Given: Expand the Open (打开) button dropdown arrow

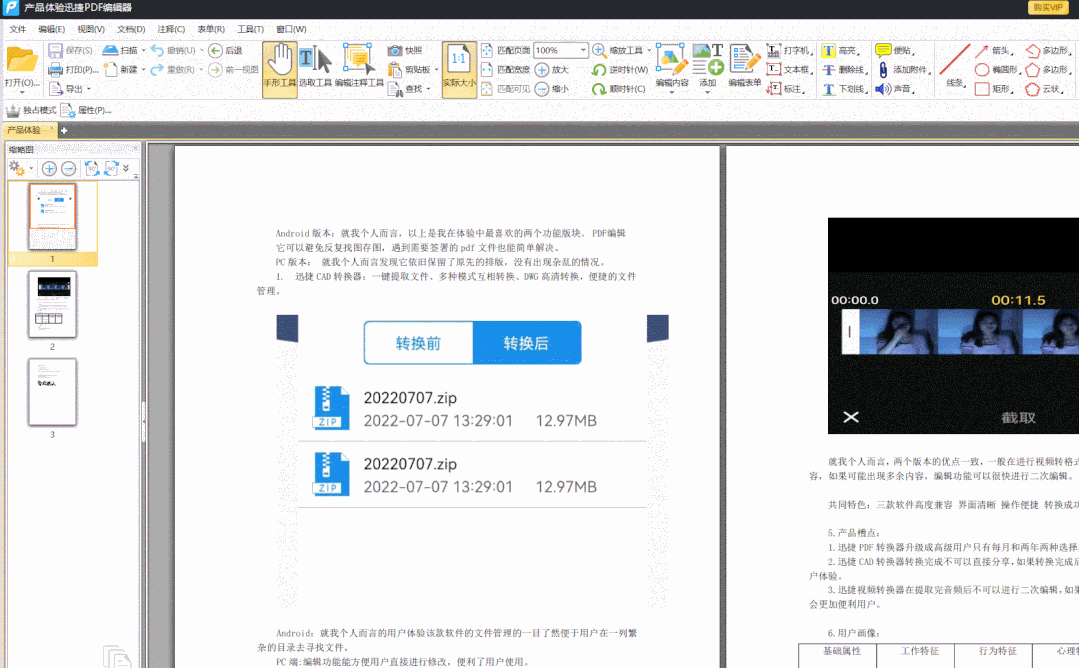Looking at the screenshot, I should point(22,93).
